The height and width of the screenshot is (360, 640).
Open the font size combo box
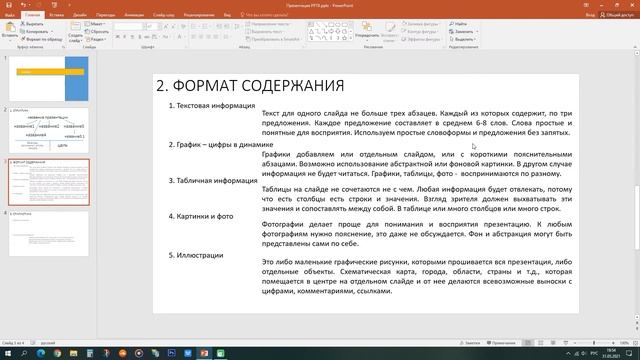click(x=151, y=27)
